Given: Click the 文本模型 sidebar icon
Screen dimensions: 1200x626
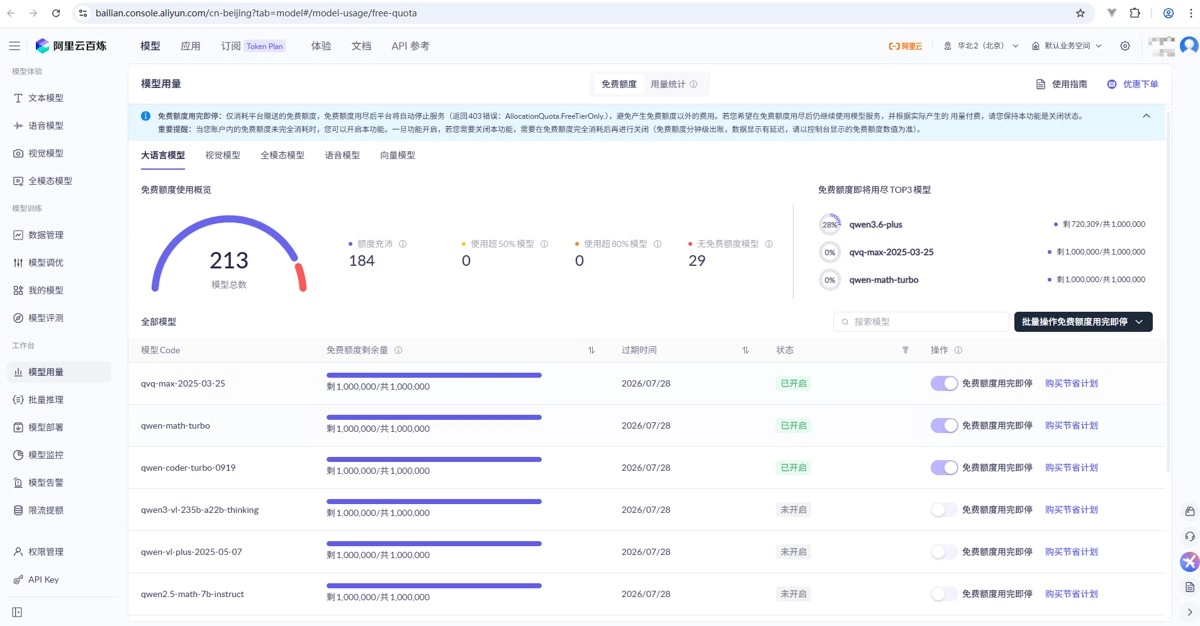Looking at the screenshot, I should pos(18,98).
